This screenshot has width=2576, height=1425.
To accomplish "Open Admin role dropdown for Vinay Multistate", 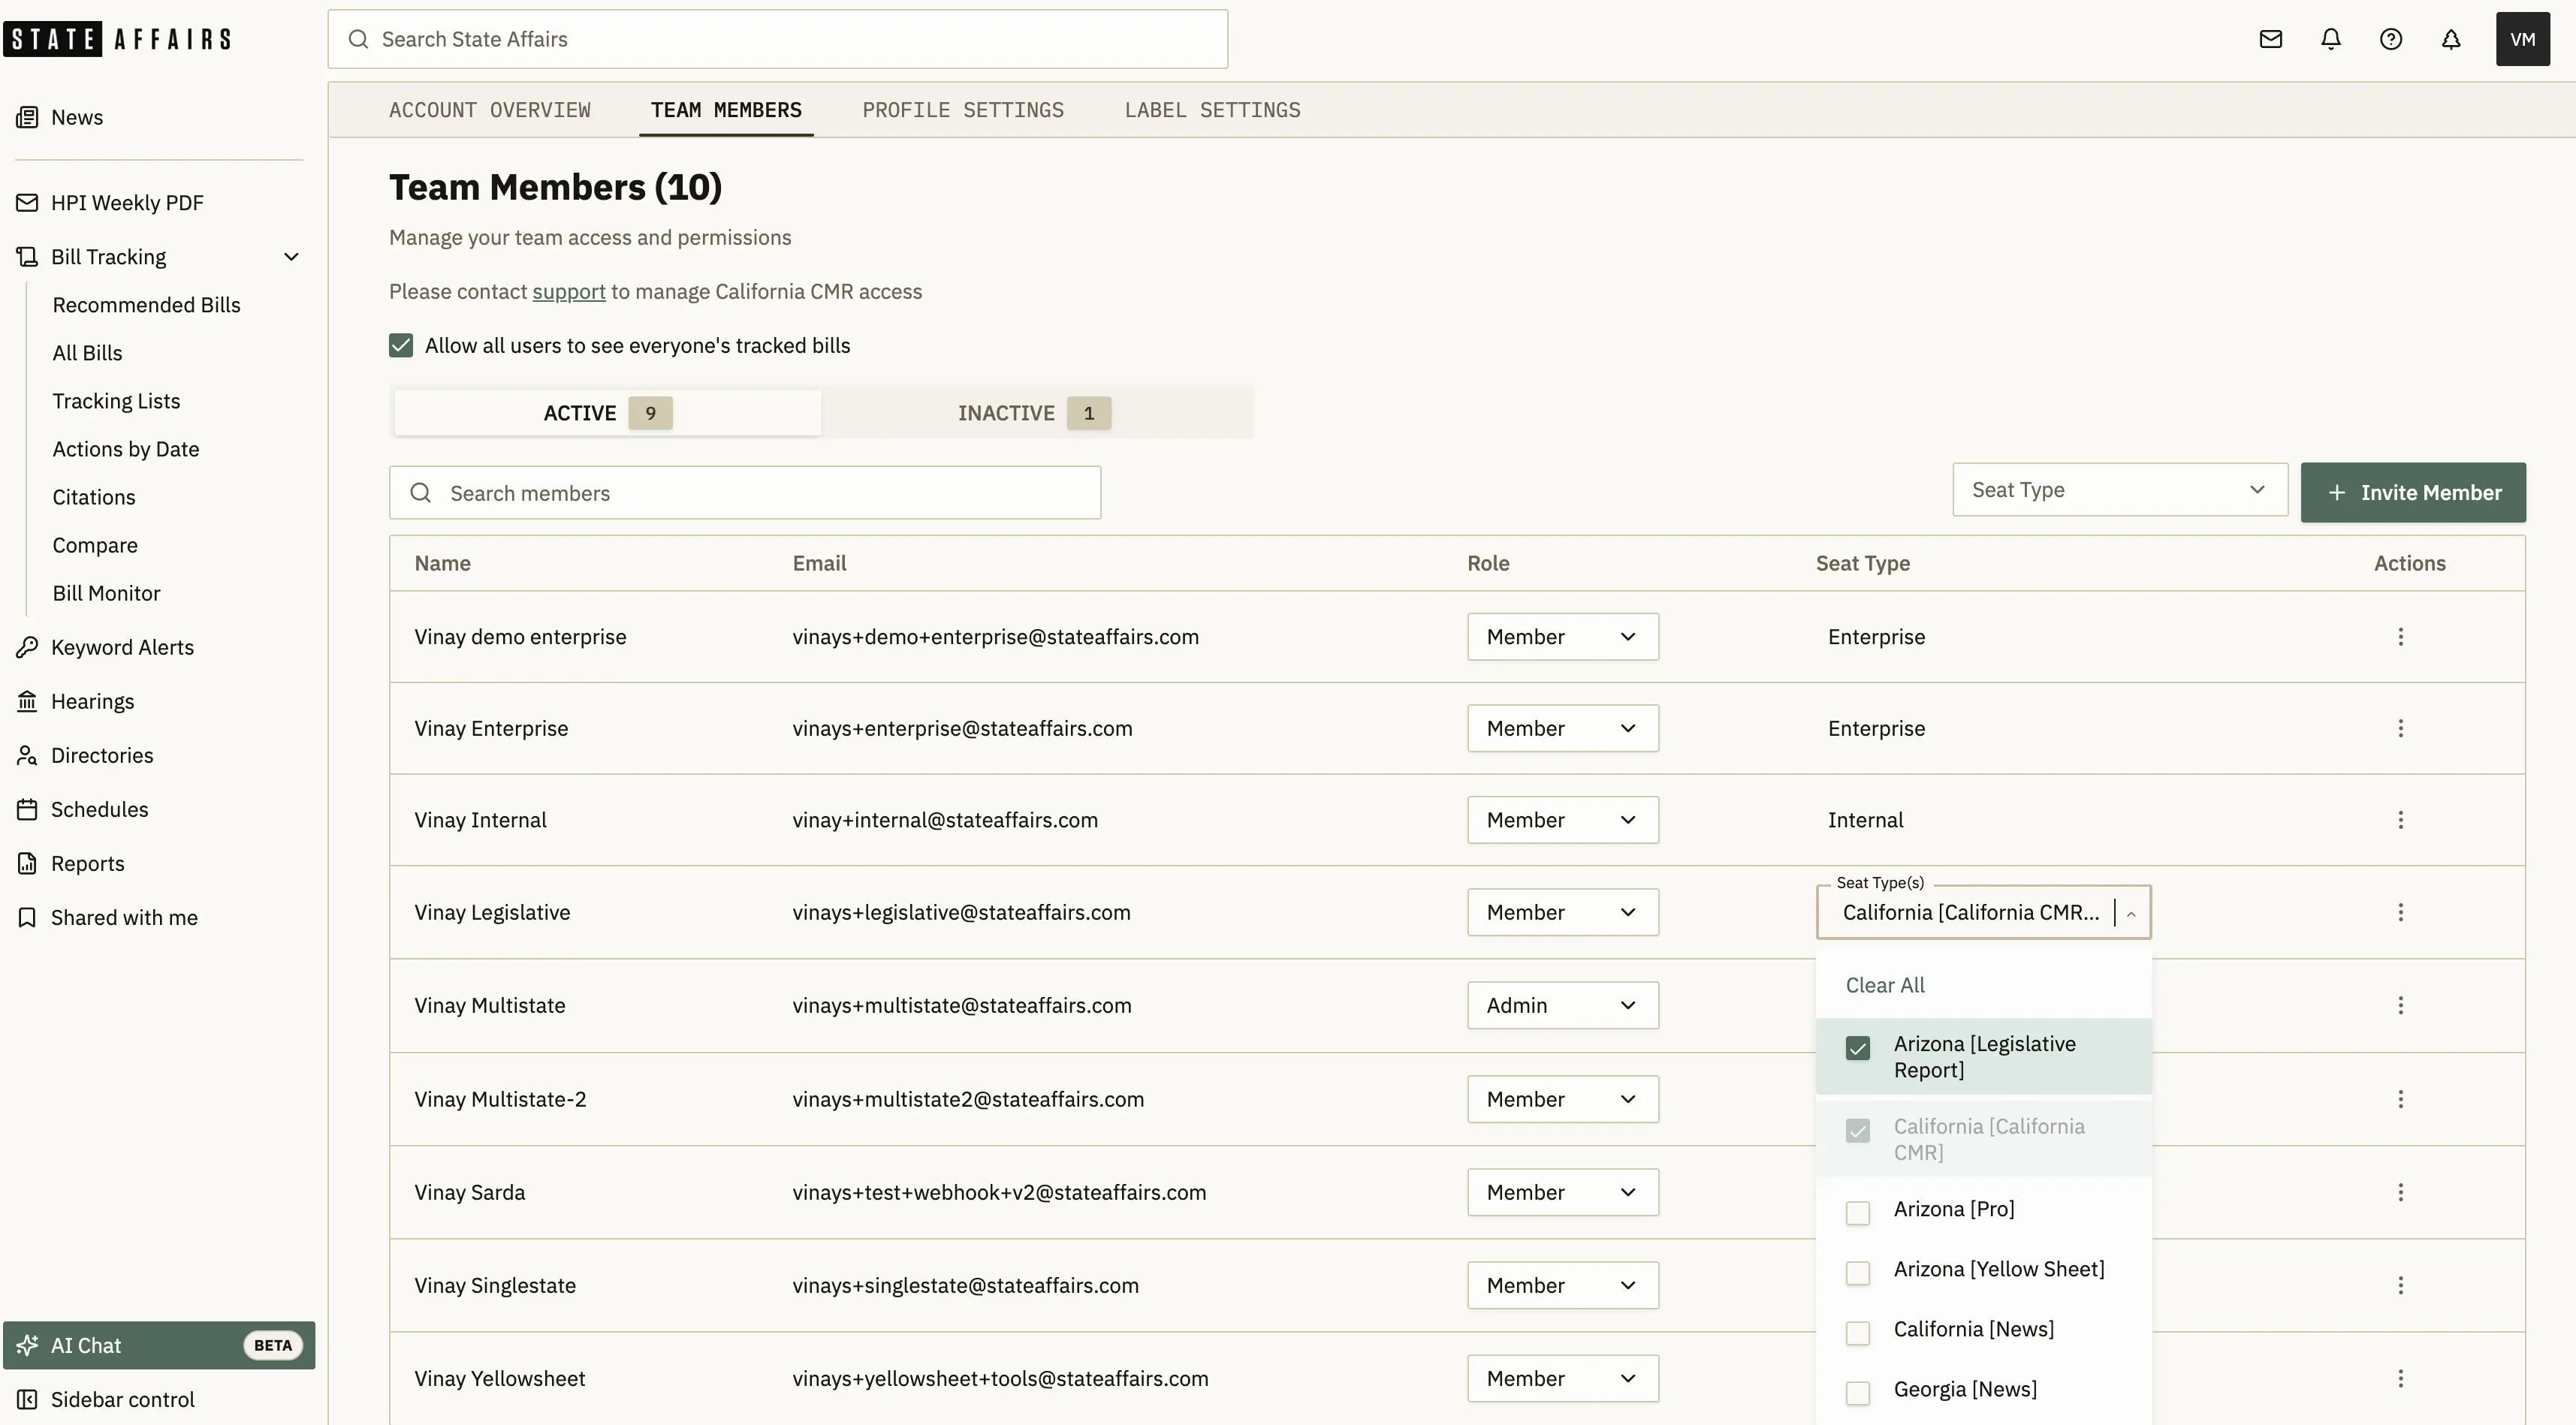I will [x=1562, y=1005].
